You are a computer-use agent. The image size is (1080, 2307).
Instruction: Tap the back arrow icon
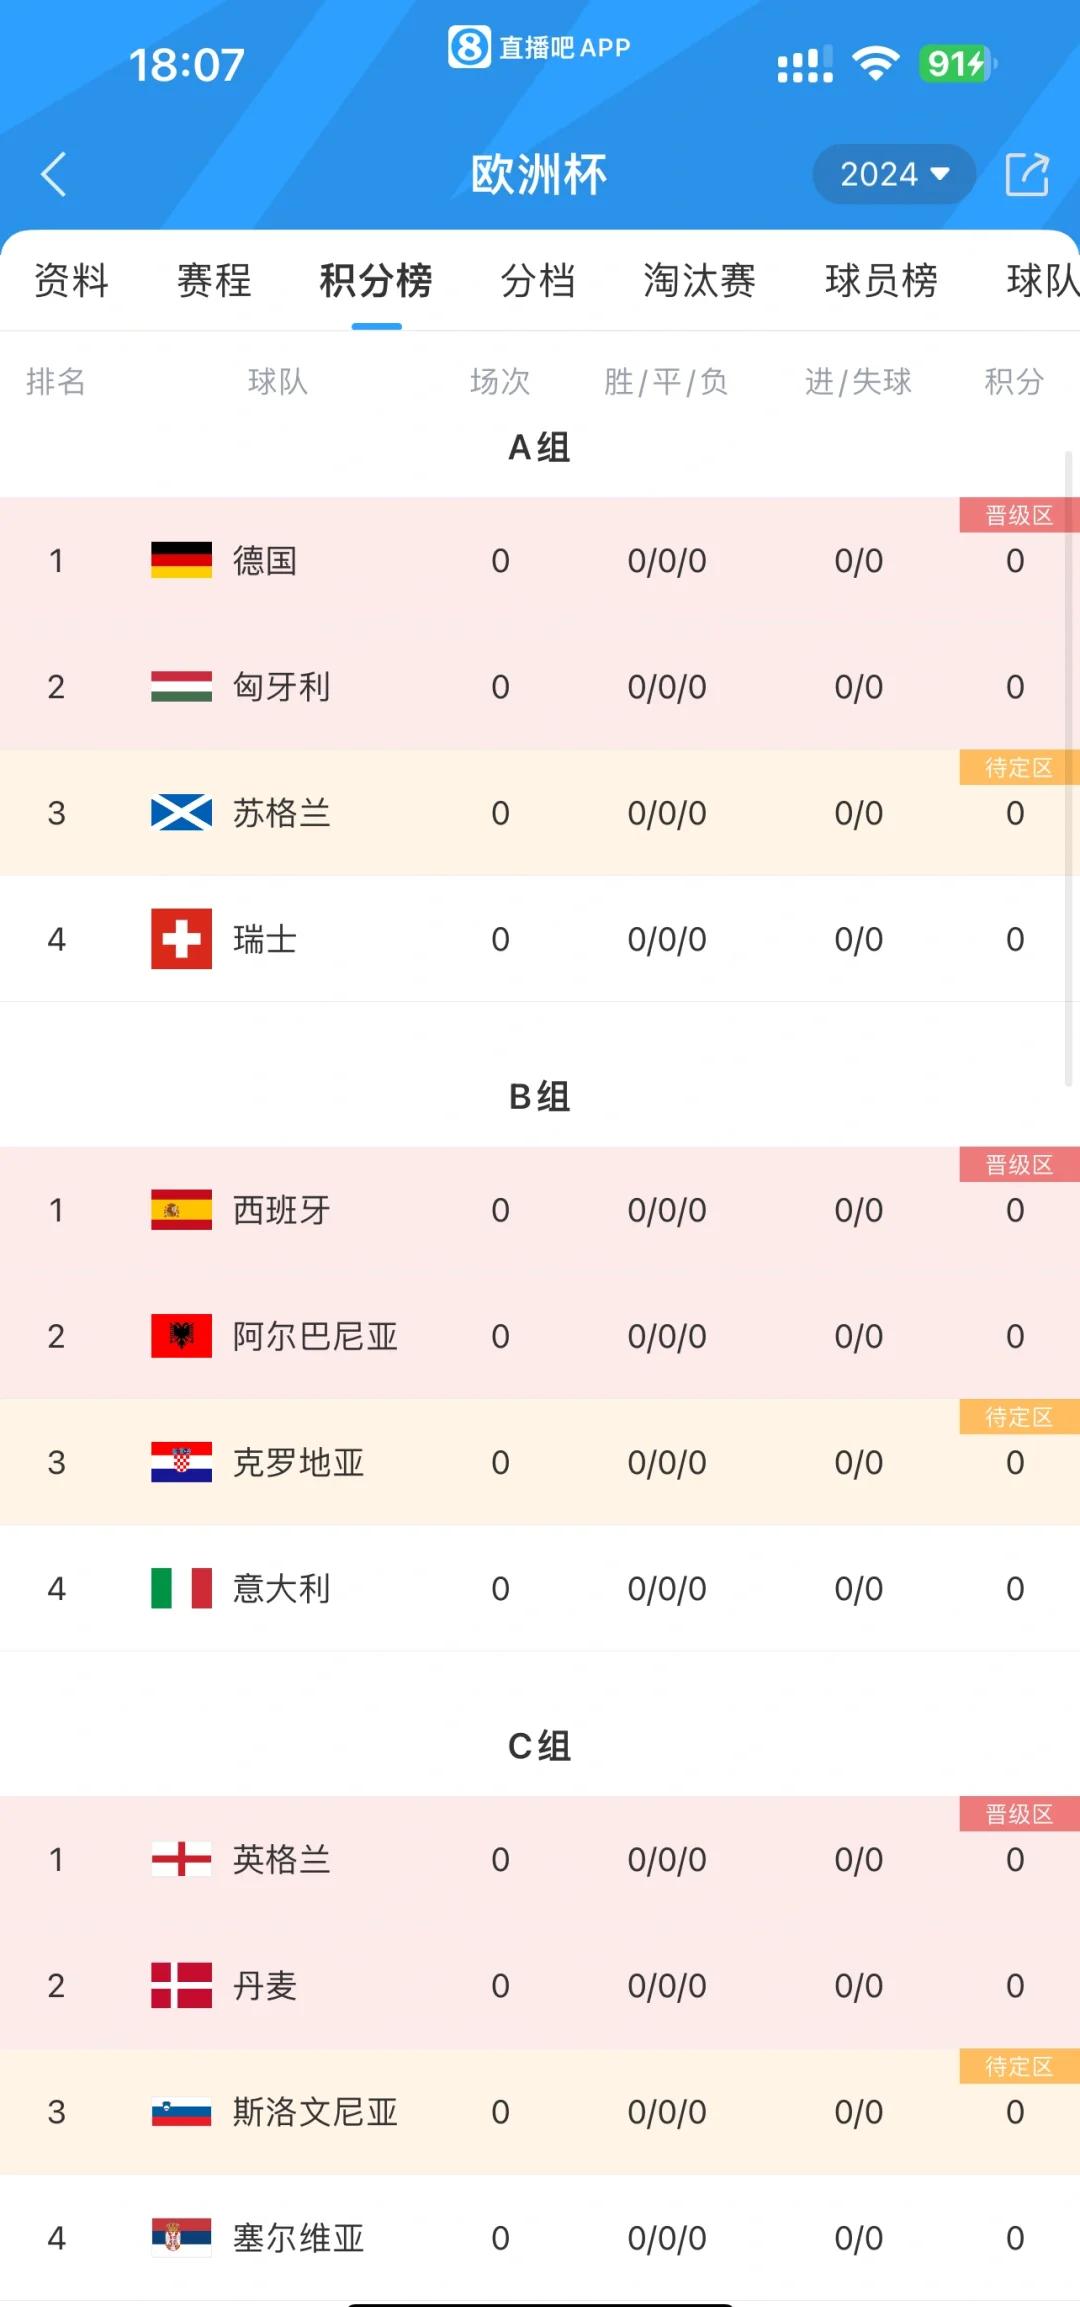tap(54, 174)
